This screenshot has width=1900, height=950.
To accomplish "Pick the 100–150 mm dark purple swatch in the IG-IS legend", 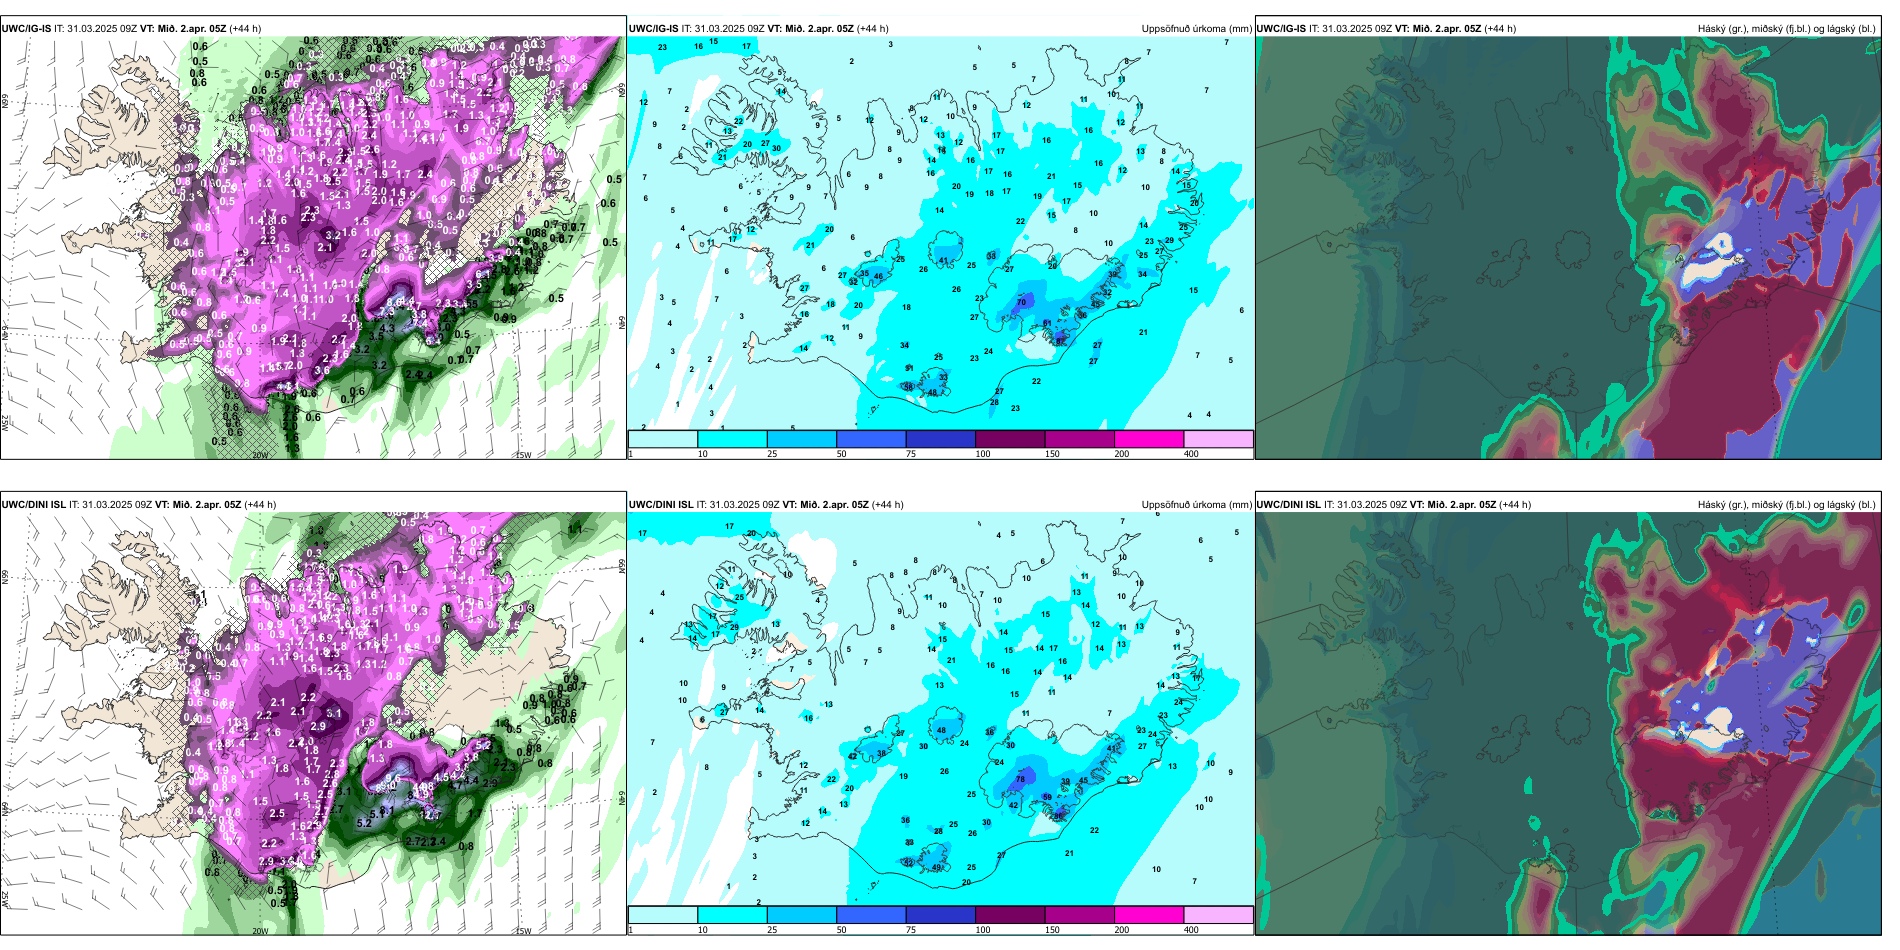I will (1010, 439).
